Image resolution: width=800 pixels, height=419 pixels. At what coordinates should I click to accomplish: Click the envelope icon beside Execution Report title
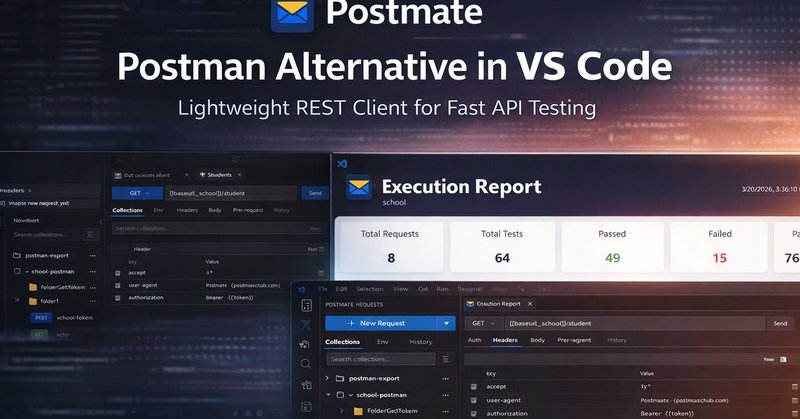[x=359, y=187]
